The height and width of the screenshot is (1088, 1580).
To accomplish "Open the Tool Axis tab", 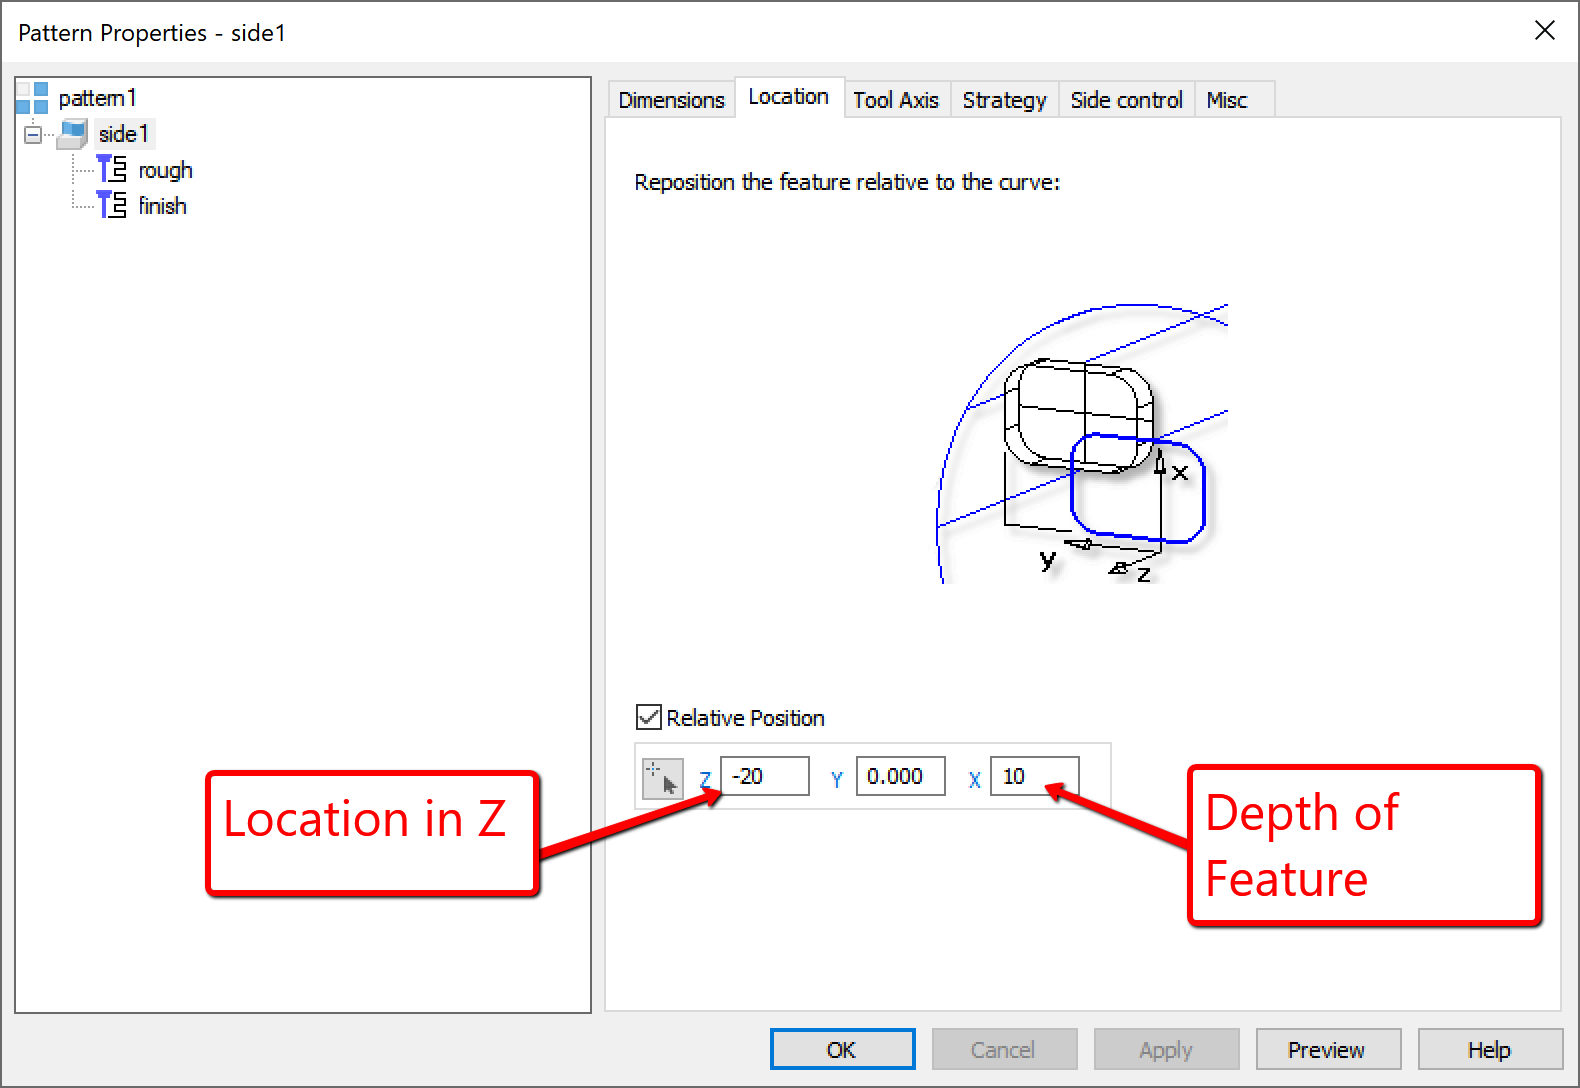I will coord(896,100).
